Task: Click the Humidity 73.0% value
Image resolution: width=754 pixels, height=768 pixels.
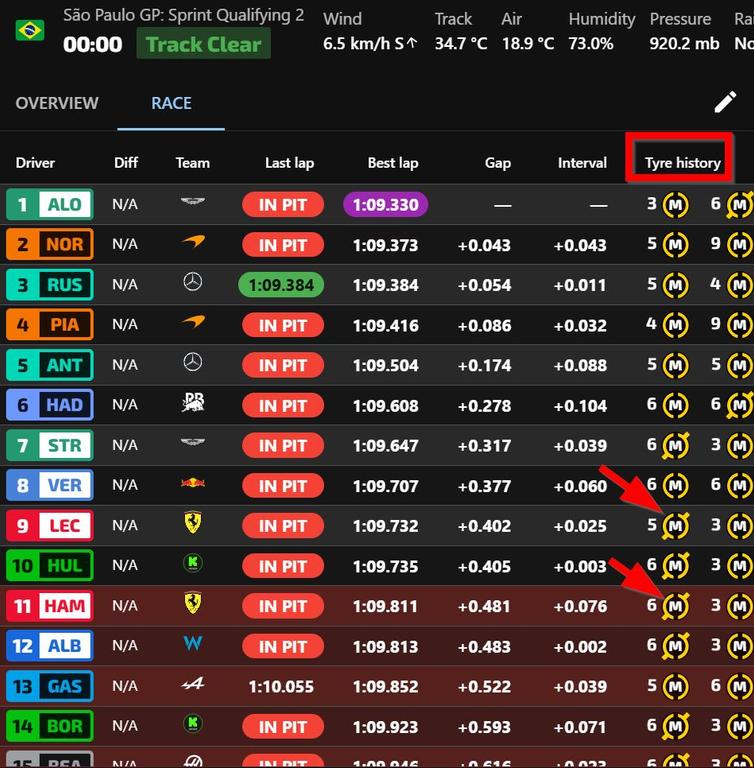Action: pyautogui.click(x=591, y=44)
